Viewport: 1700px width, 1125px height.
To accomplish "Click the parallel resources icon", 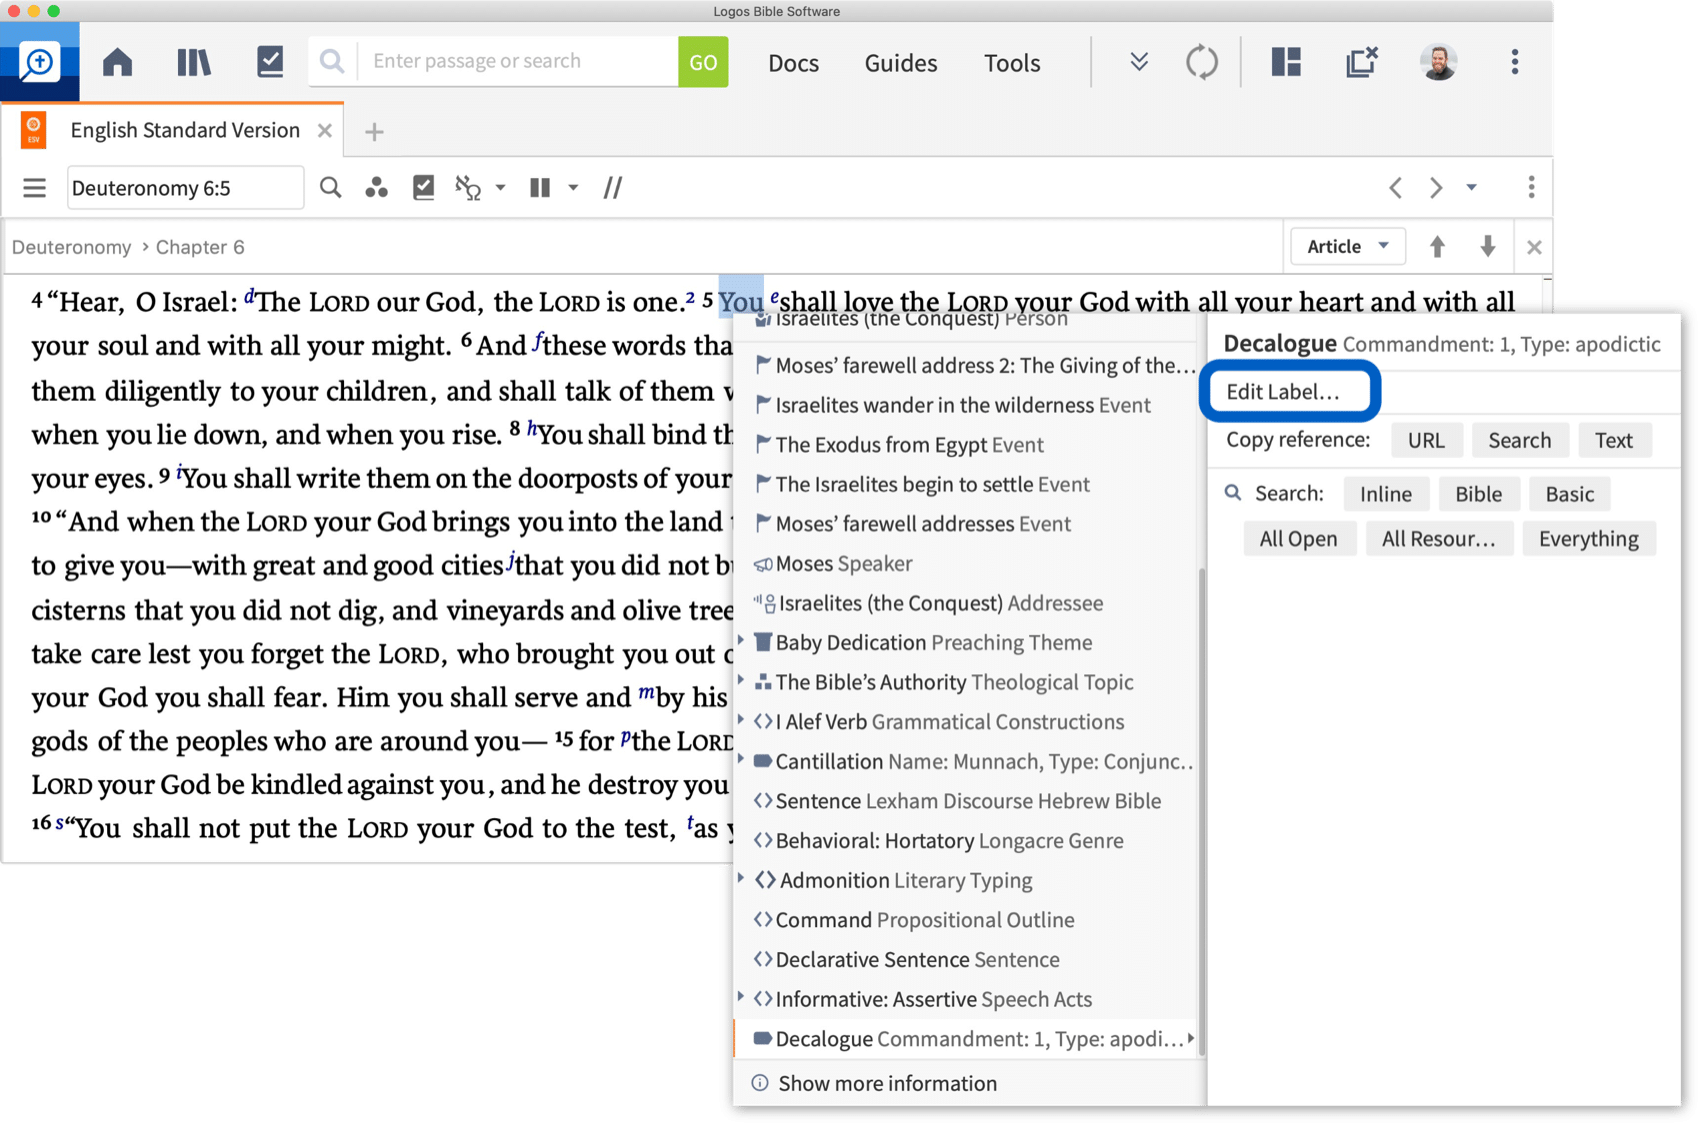I will click(612, 187).
